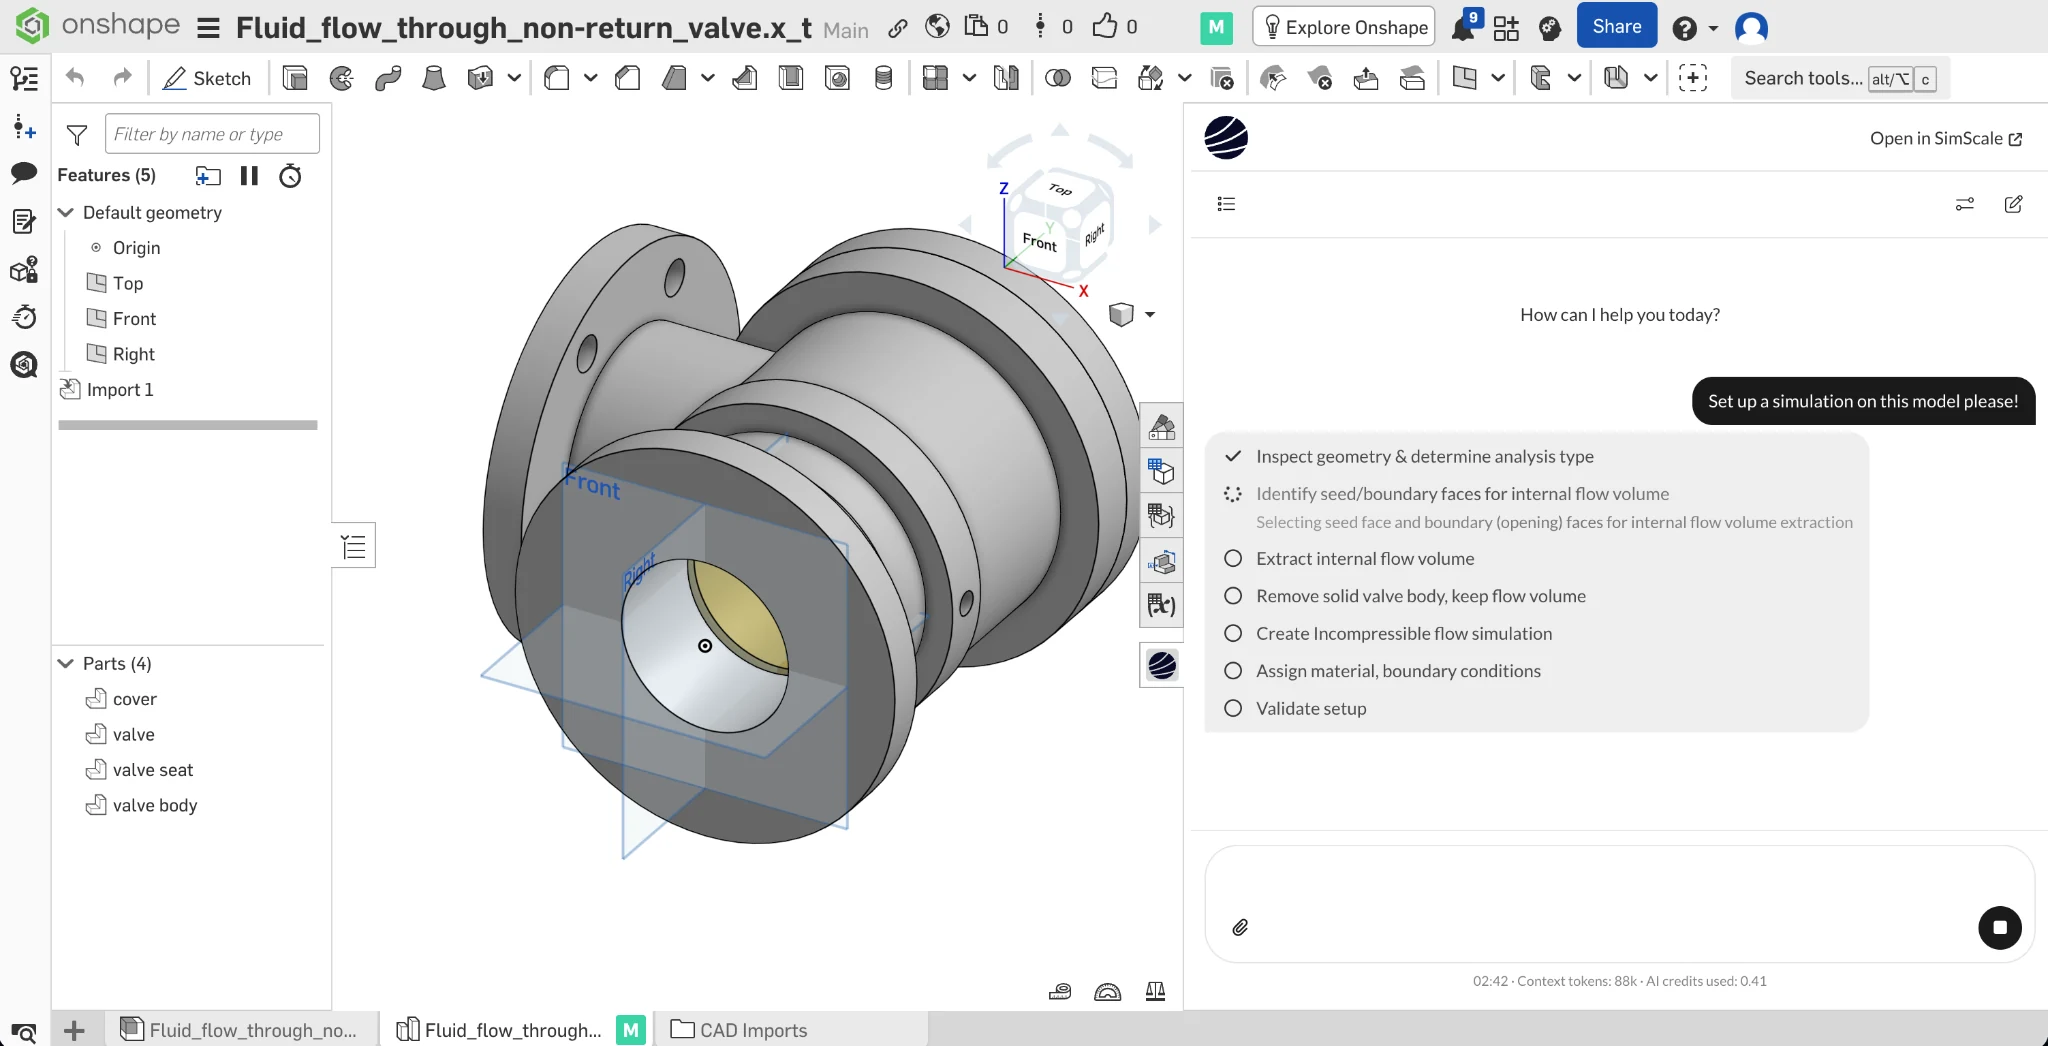Select the Shell tool icon

[791, 78]
